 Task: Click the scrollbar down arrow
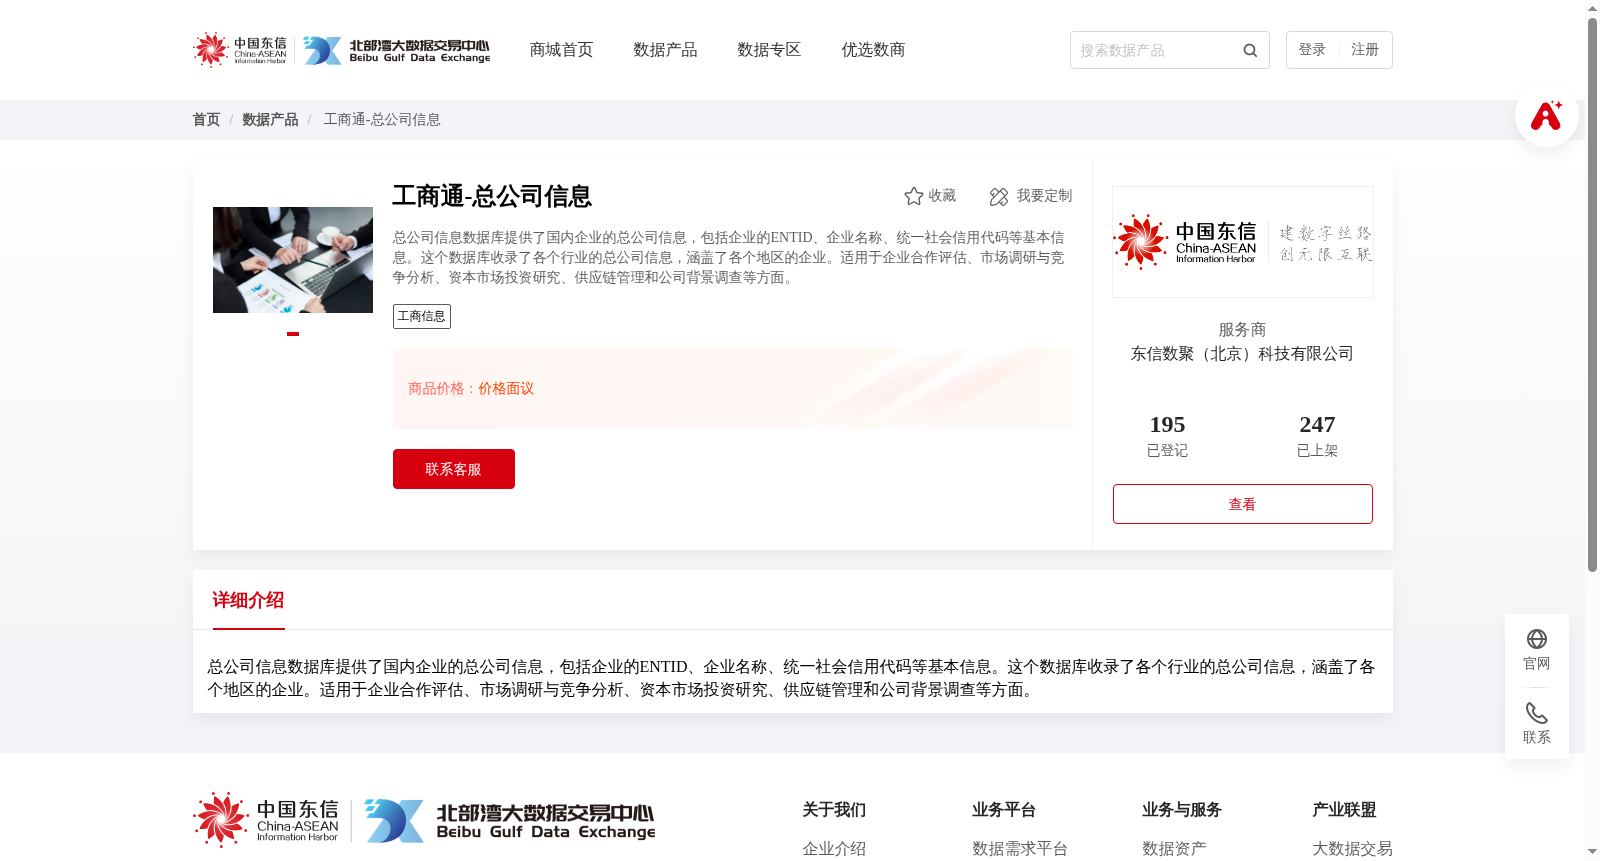coord(1592,853)
